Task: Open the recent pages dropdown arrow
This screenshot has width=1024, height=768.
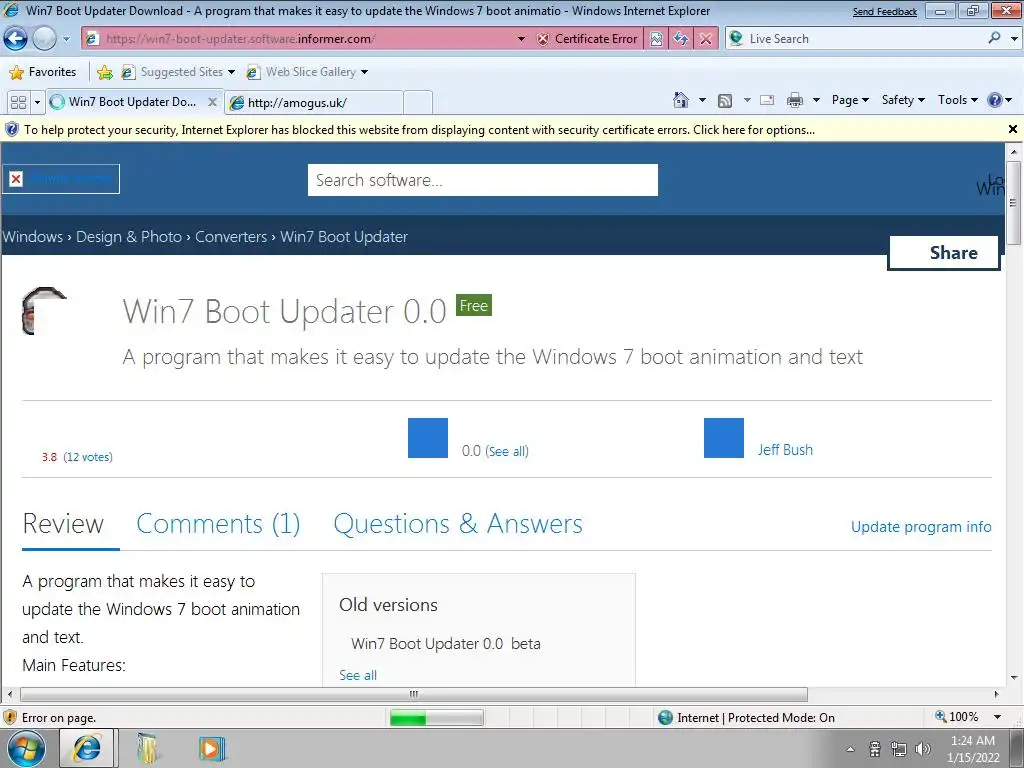Action: pos(66,39)
